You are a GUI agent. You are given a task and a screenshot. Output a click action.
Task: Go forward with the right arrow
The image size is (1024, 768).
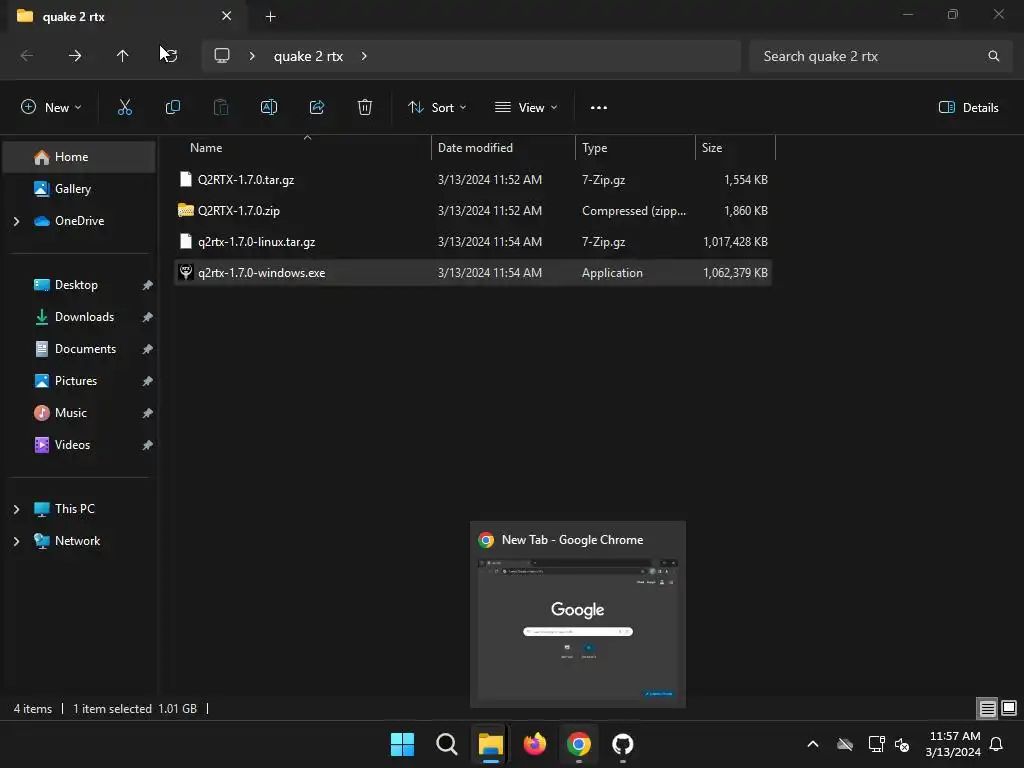(x=74, y=56)
